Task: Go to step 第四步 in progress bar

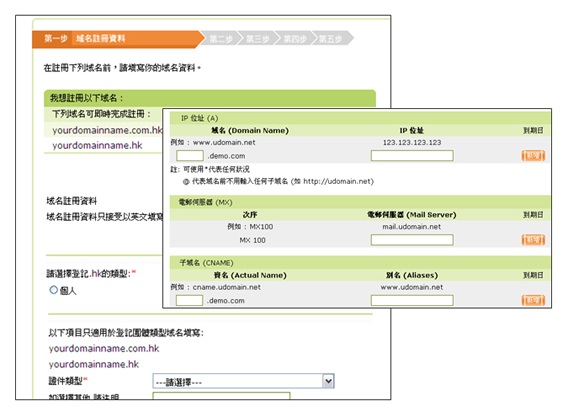Action: pyautogui.click(x=294, y=39)
